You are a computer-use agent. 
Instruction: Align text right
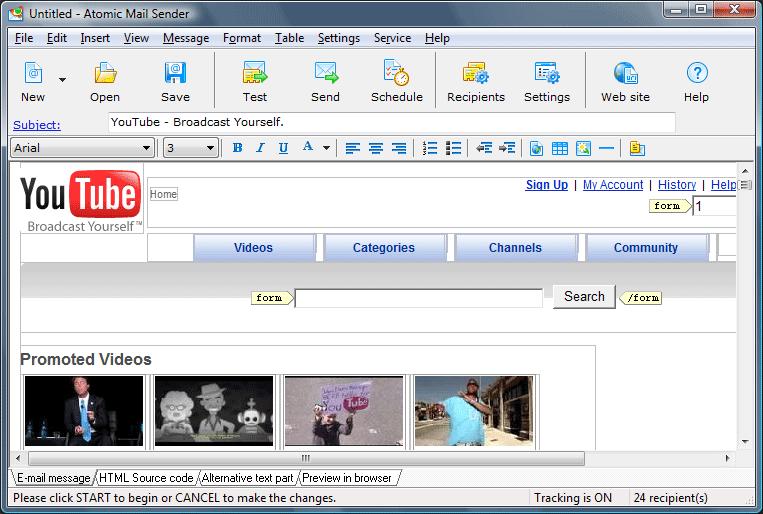399,148
